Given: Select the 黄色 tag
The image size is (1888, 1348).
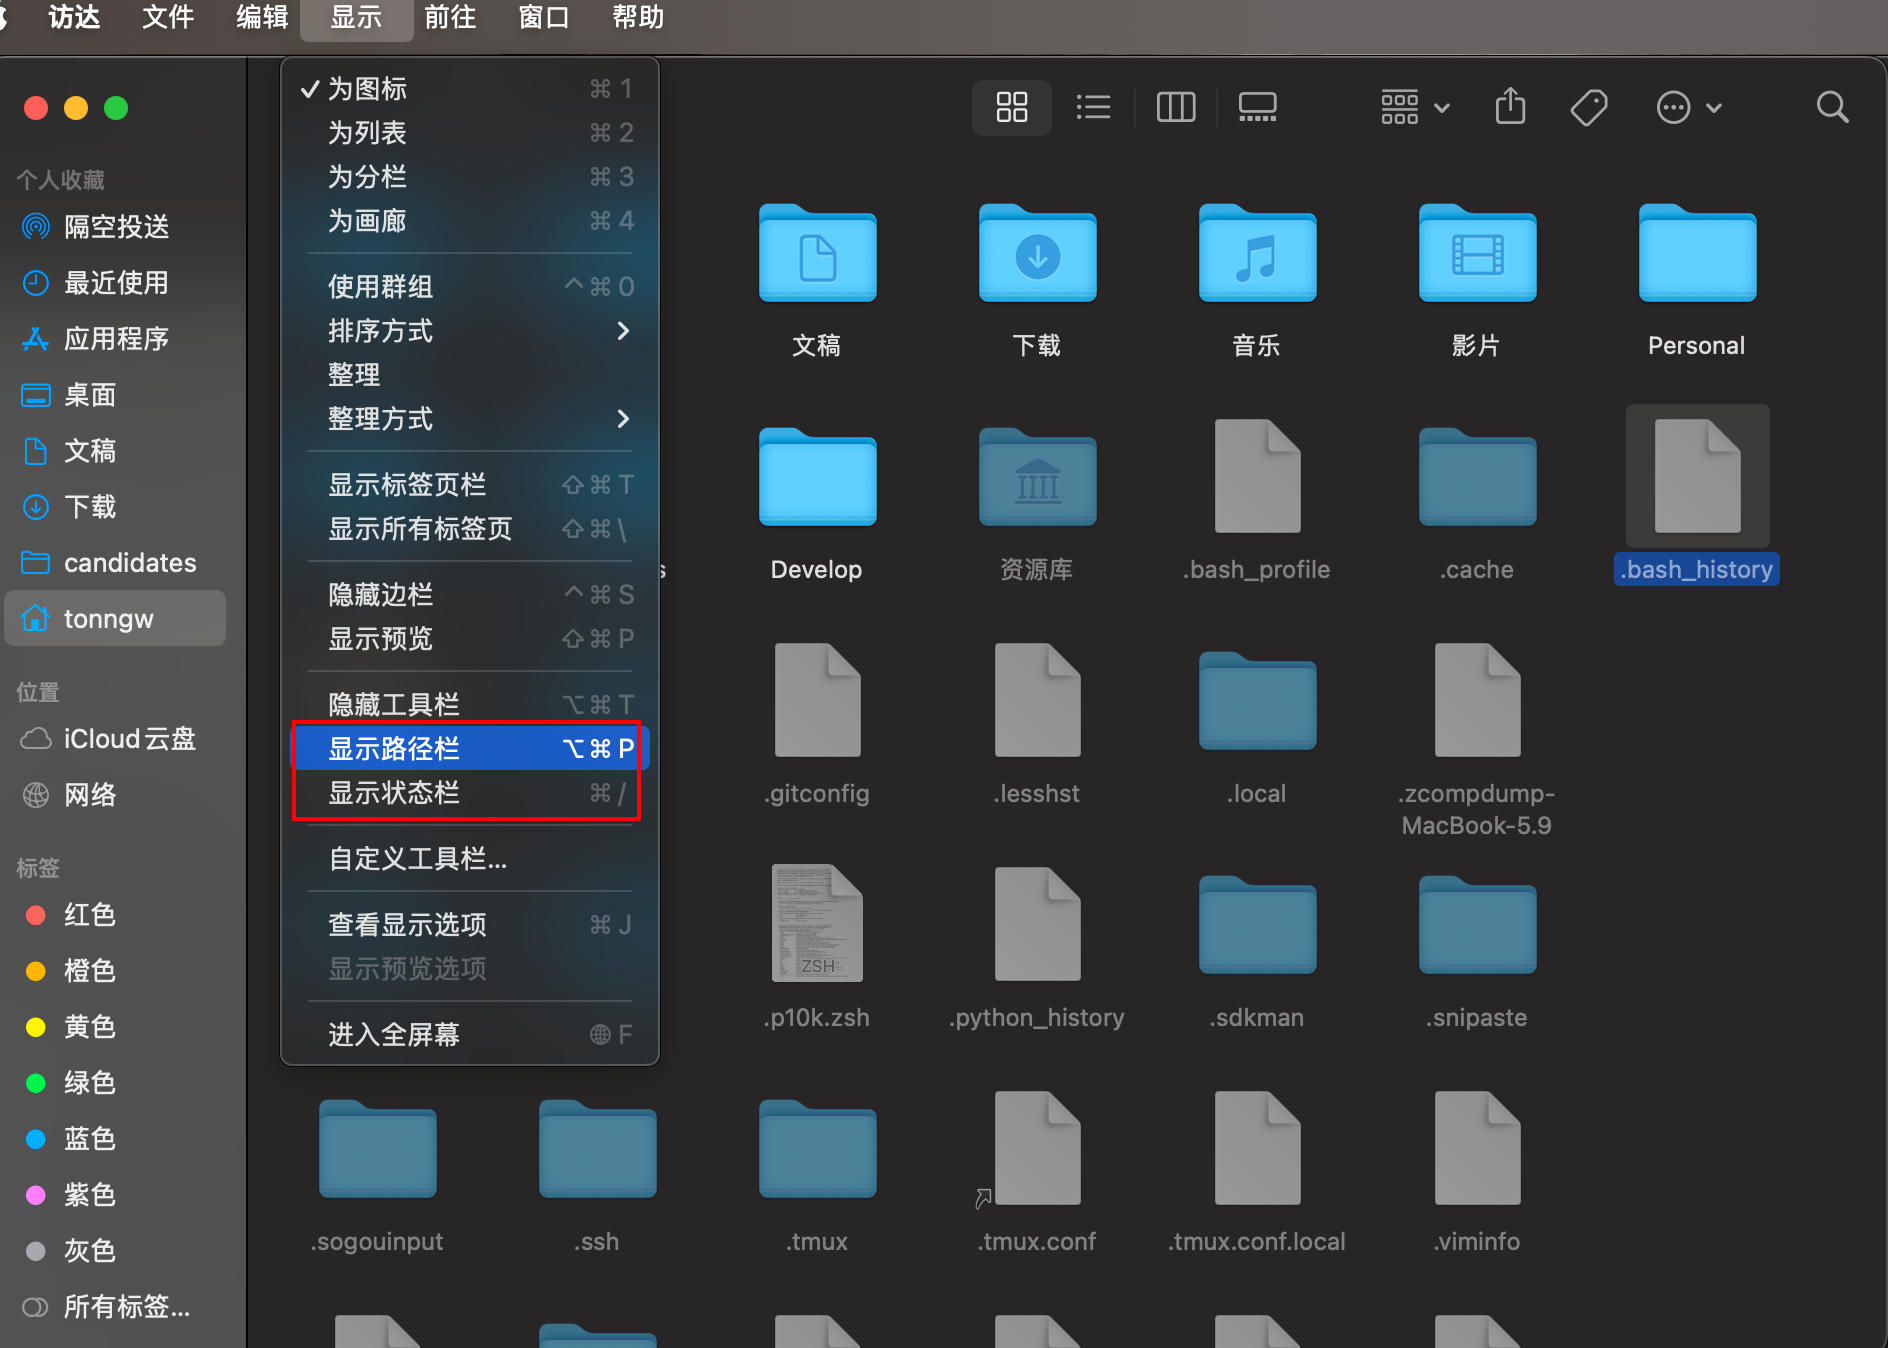Looking at the screenshot, I should pyautogui.click(x=116, y=1027).
